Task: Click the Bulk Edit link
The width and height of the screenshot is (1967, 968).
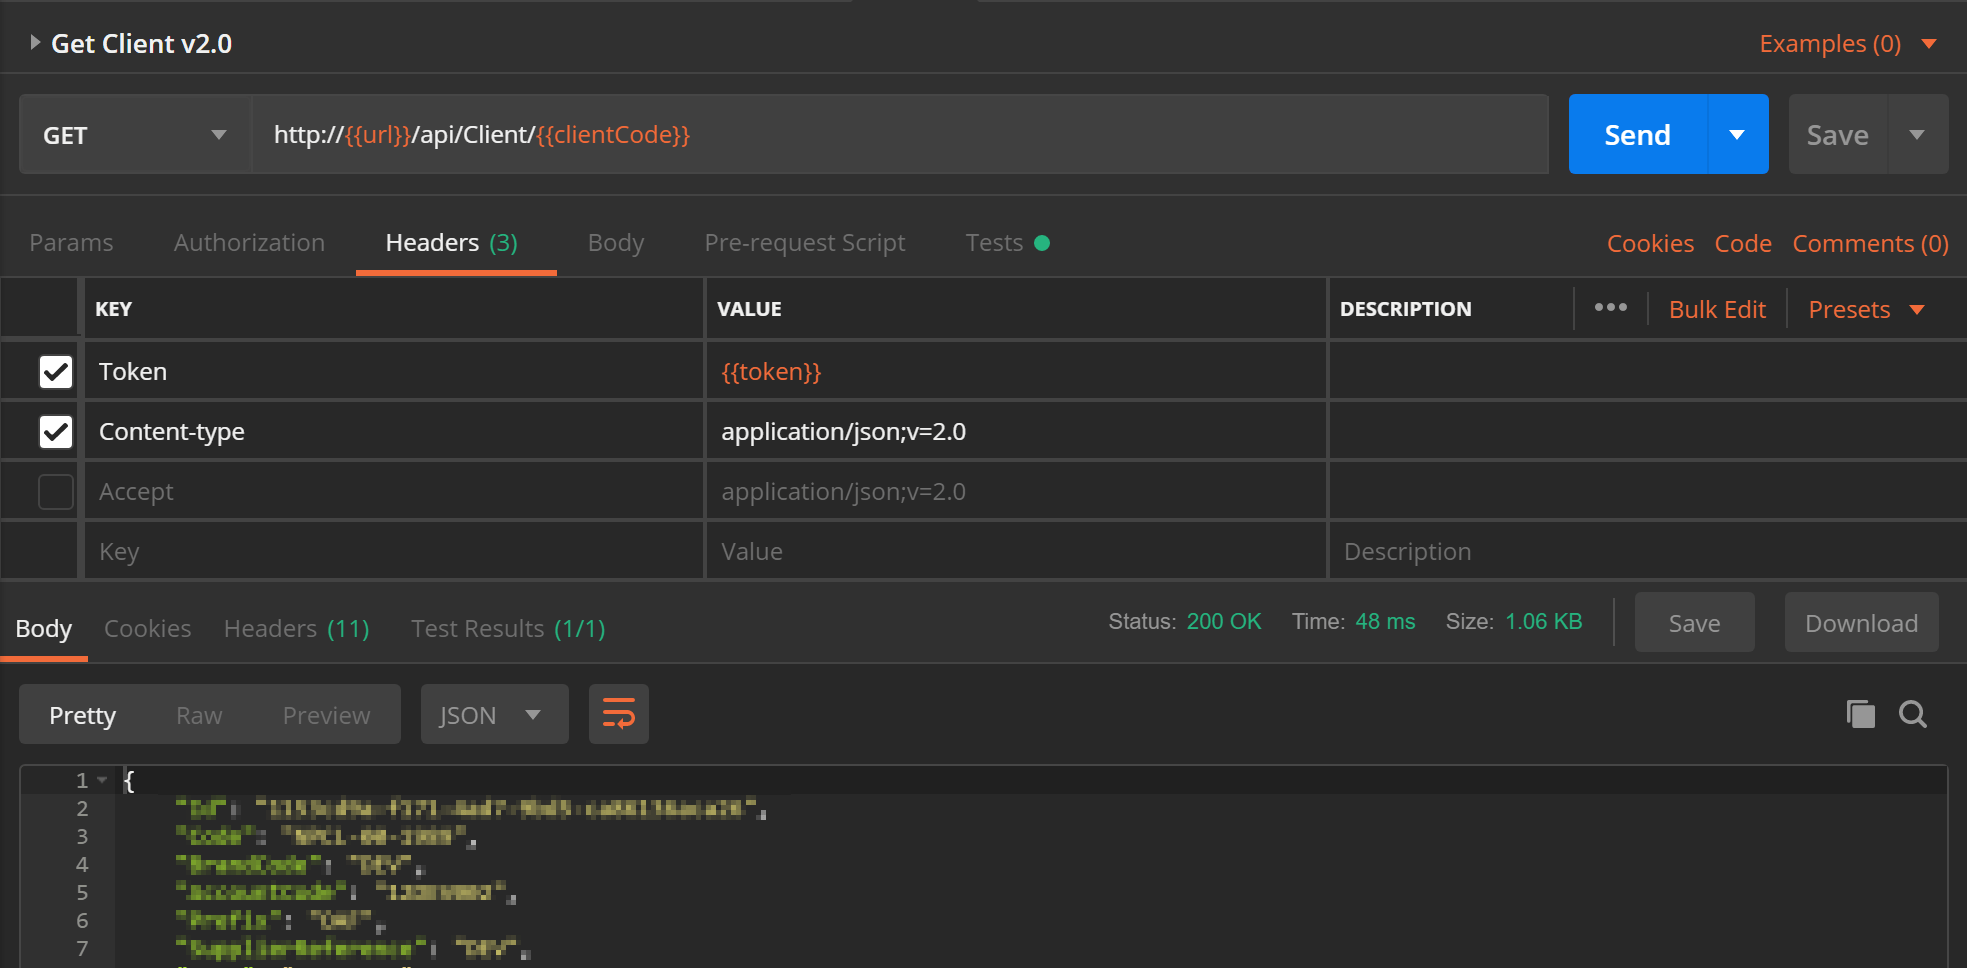Action: [x=1717, y=310]
